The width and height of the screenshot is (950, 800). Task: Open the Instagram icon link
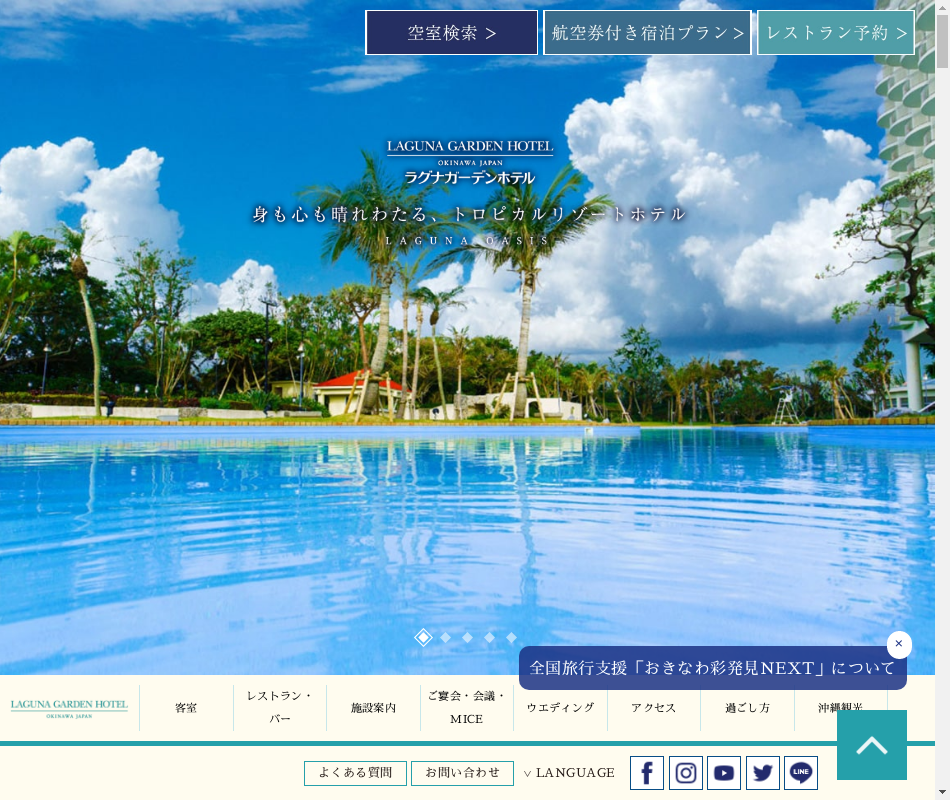[x=686, y=773]
